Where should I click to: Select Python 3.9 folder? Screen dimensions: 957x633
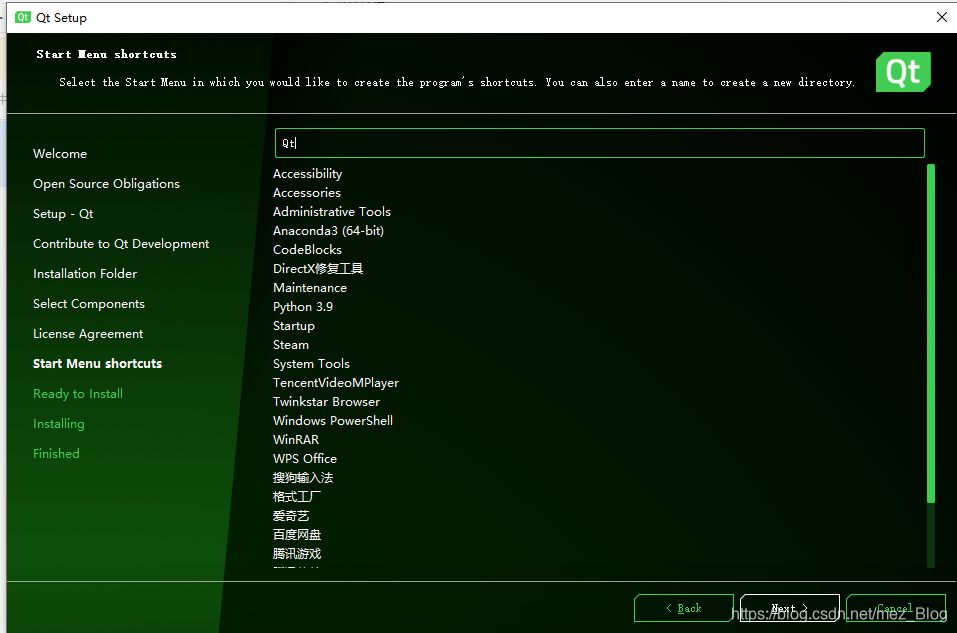303,306
